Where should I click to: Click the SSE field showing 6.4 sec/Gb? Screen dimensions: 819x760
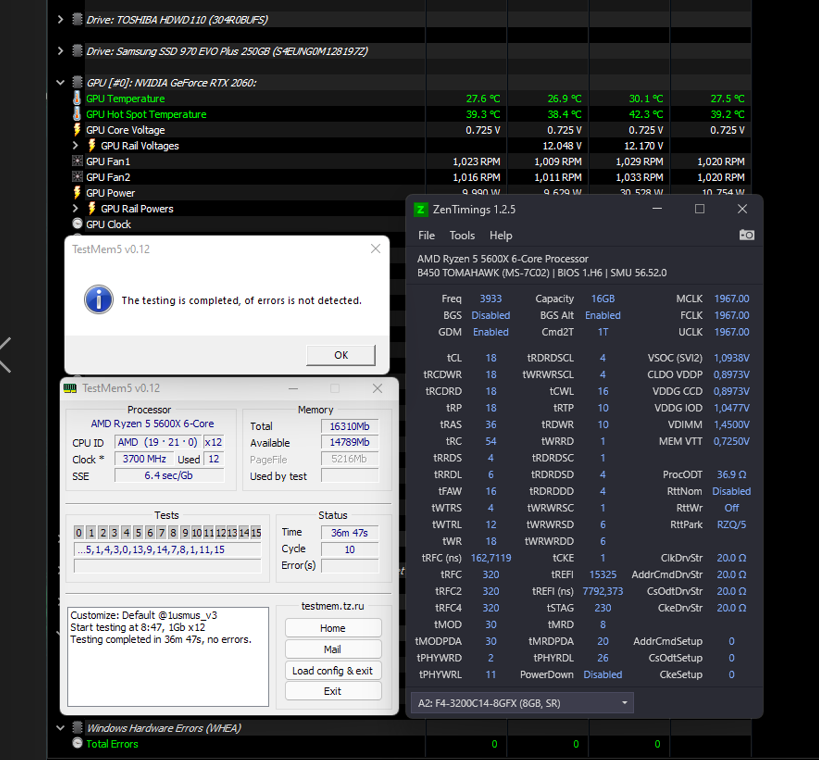coord(169,476)
